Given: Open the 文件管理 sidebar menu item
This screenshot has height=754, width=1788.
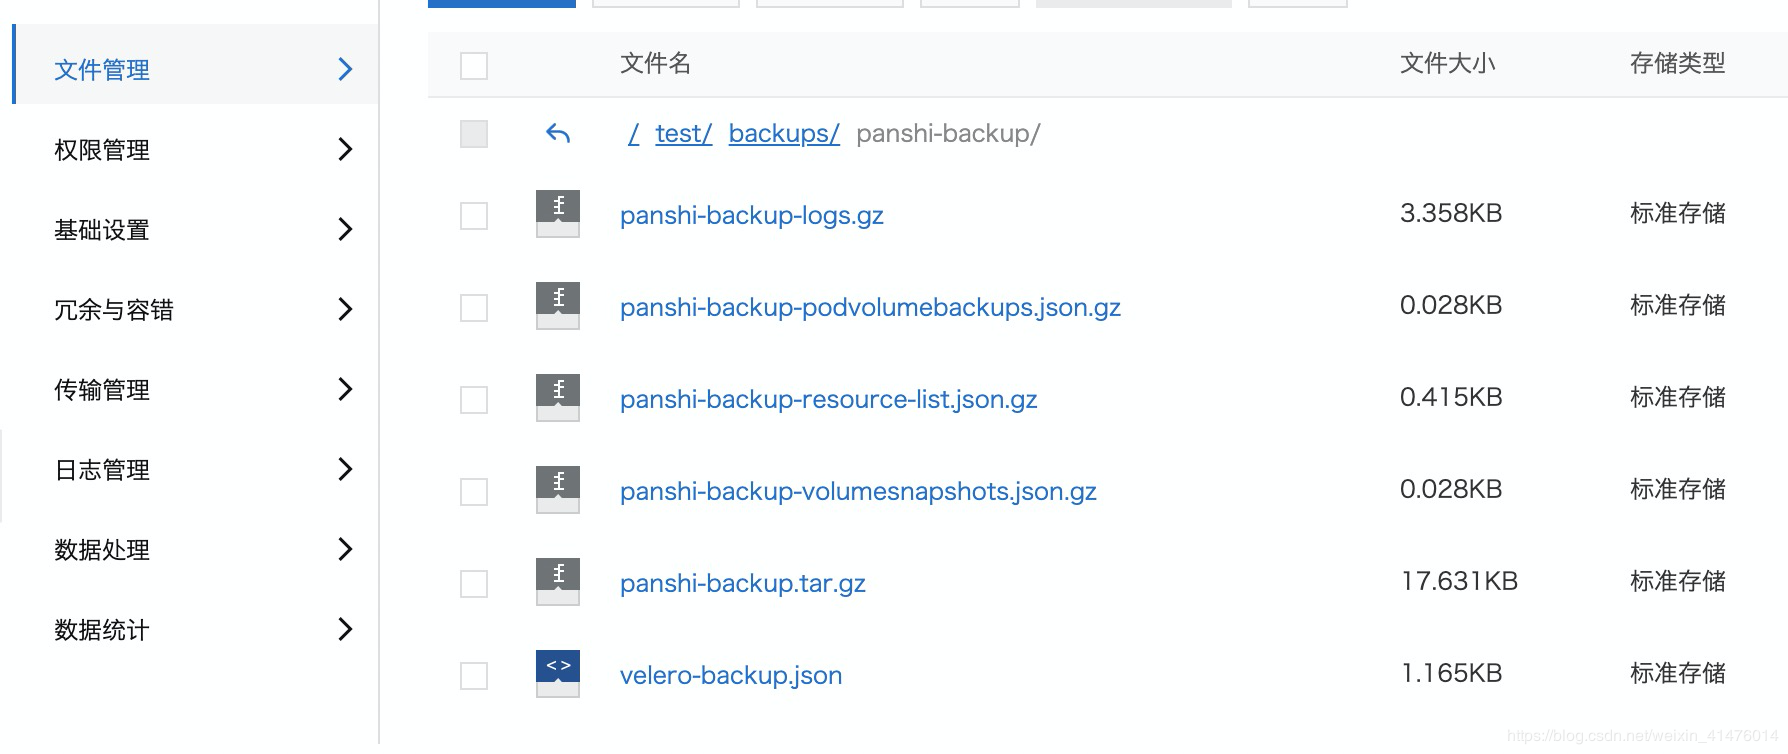Looking at the screenshot, I should (196, 69).
